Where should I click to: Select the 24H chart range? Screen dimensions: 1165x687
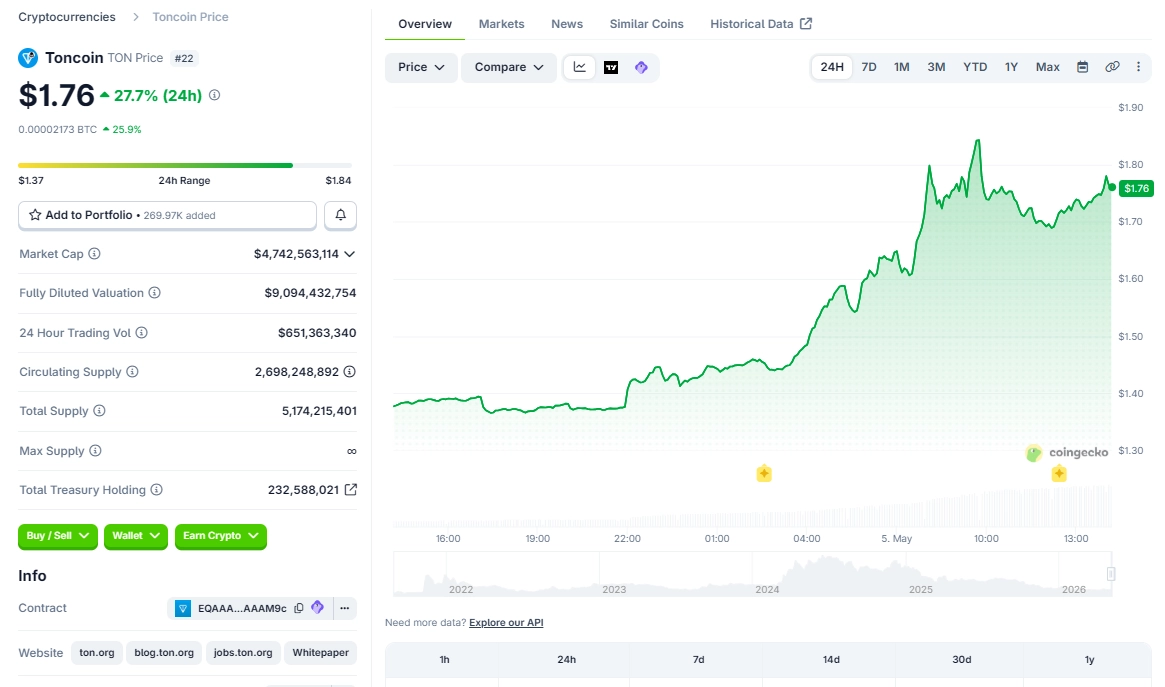click(x=831, y=67)
